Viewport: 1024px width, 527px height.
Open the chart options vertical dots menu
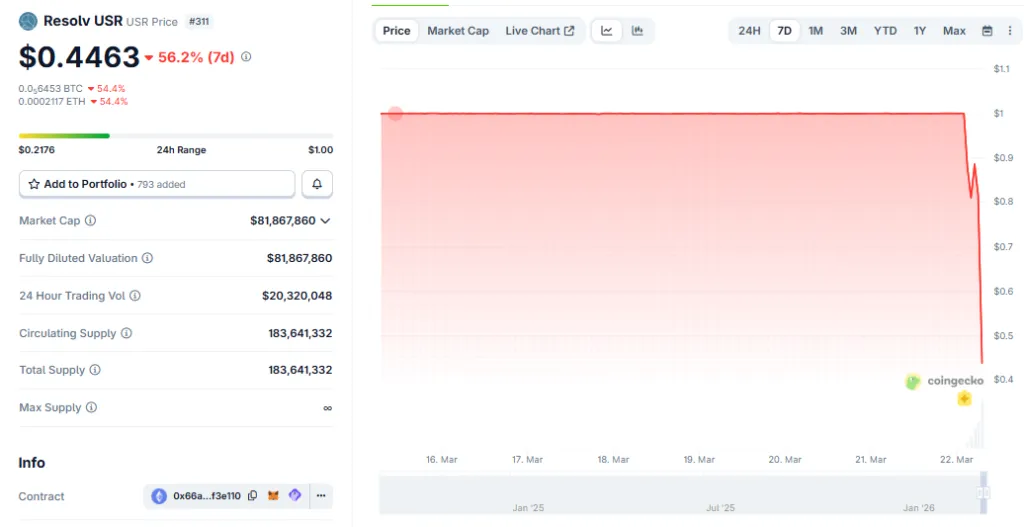[x=1010, y=31]
